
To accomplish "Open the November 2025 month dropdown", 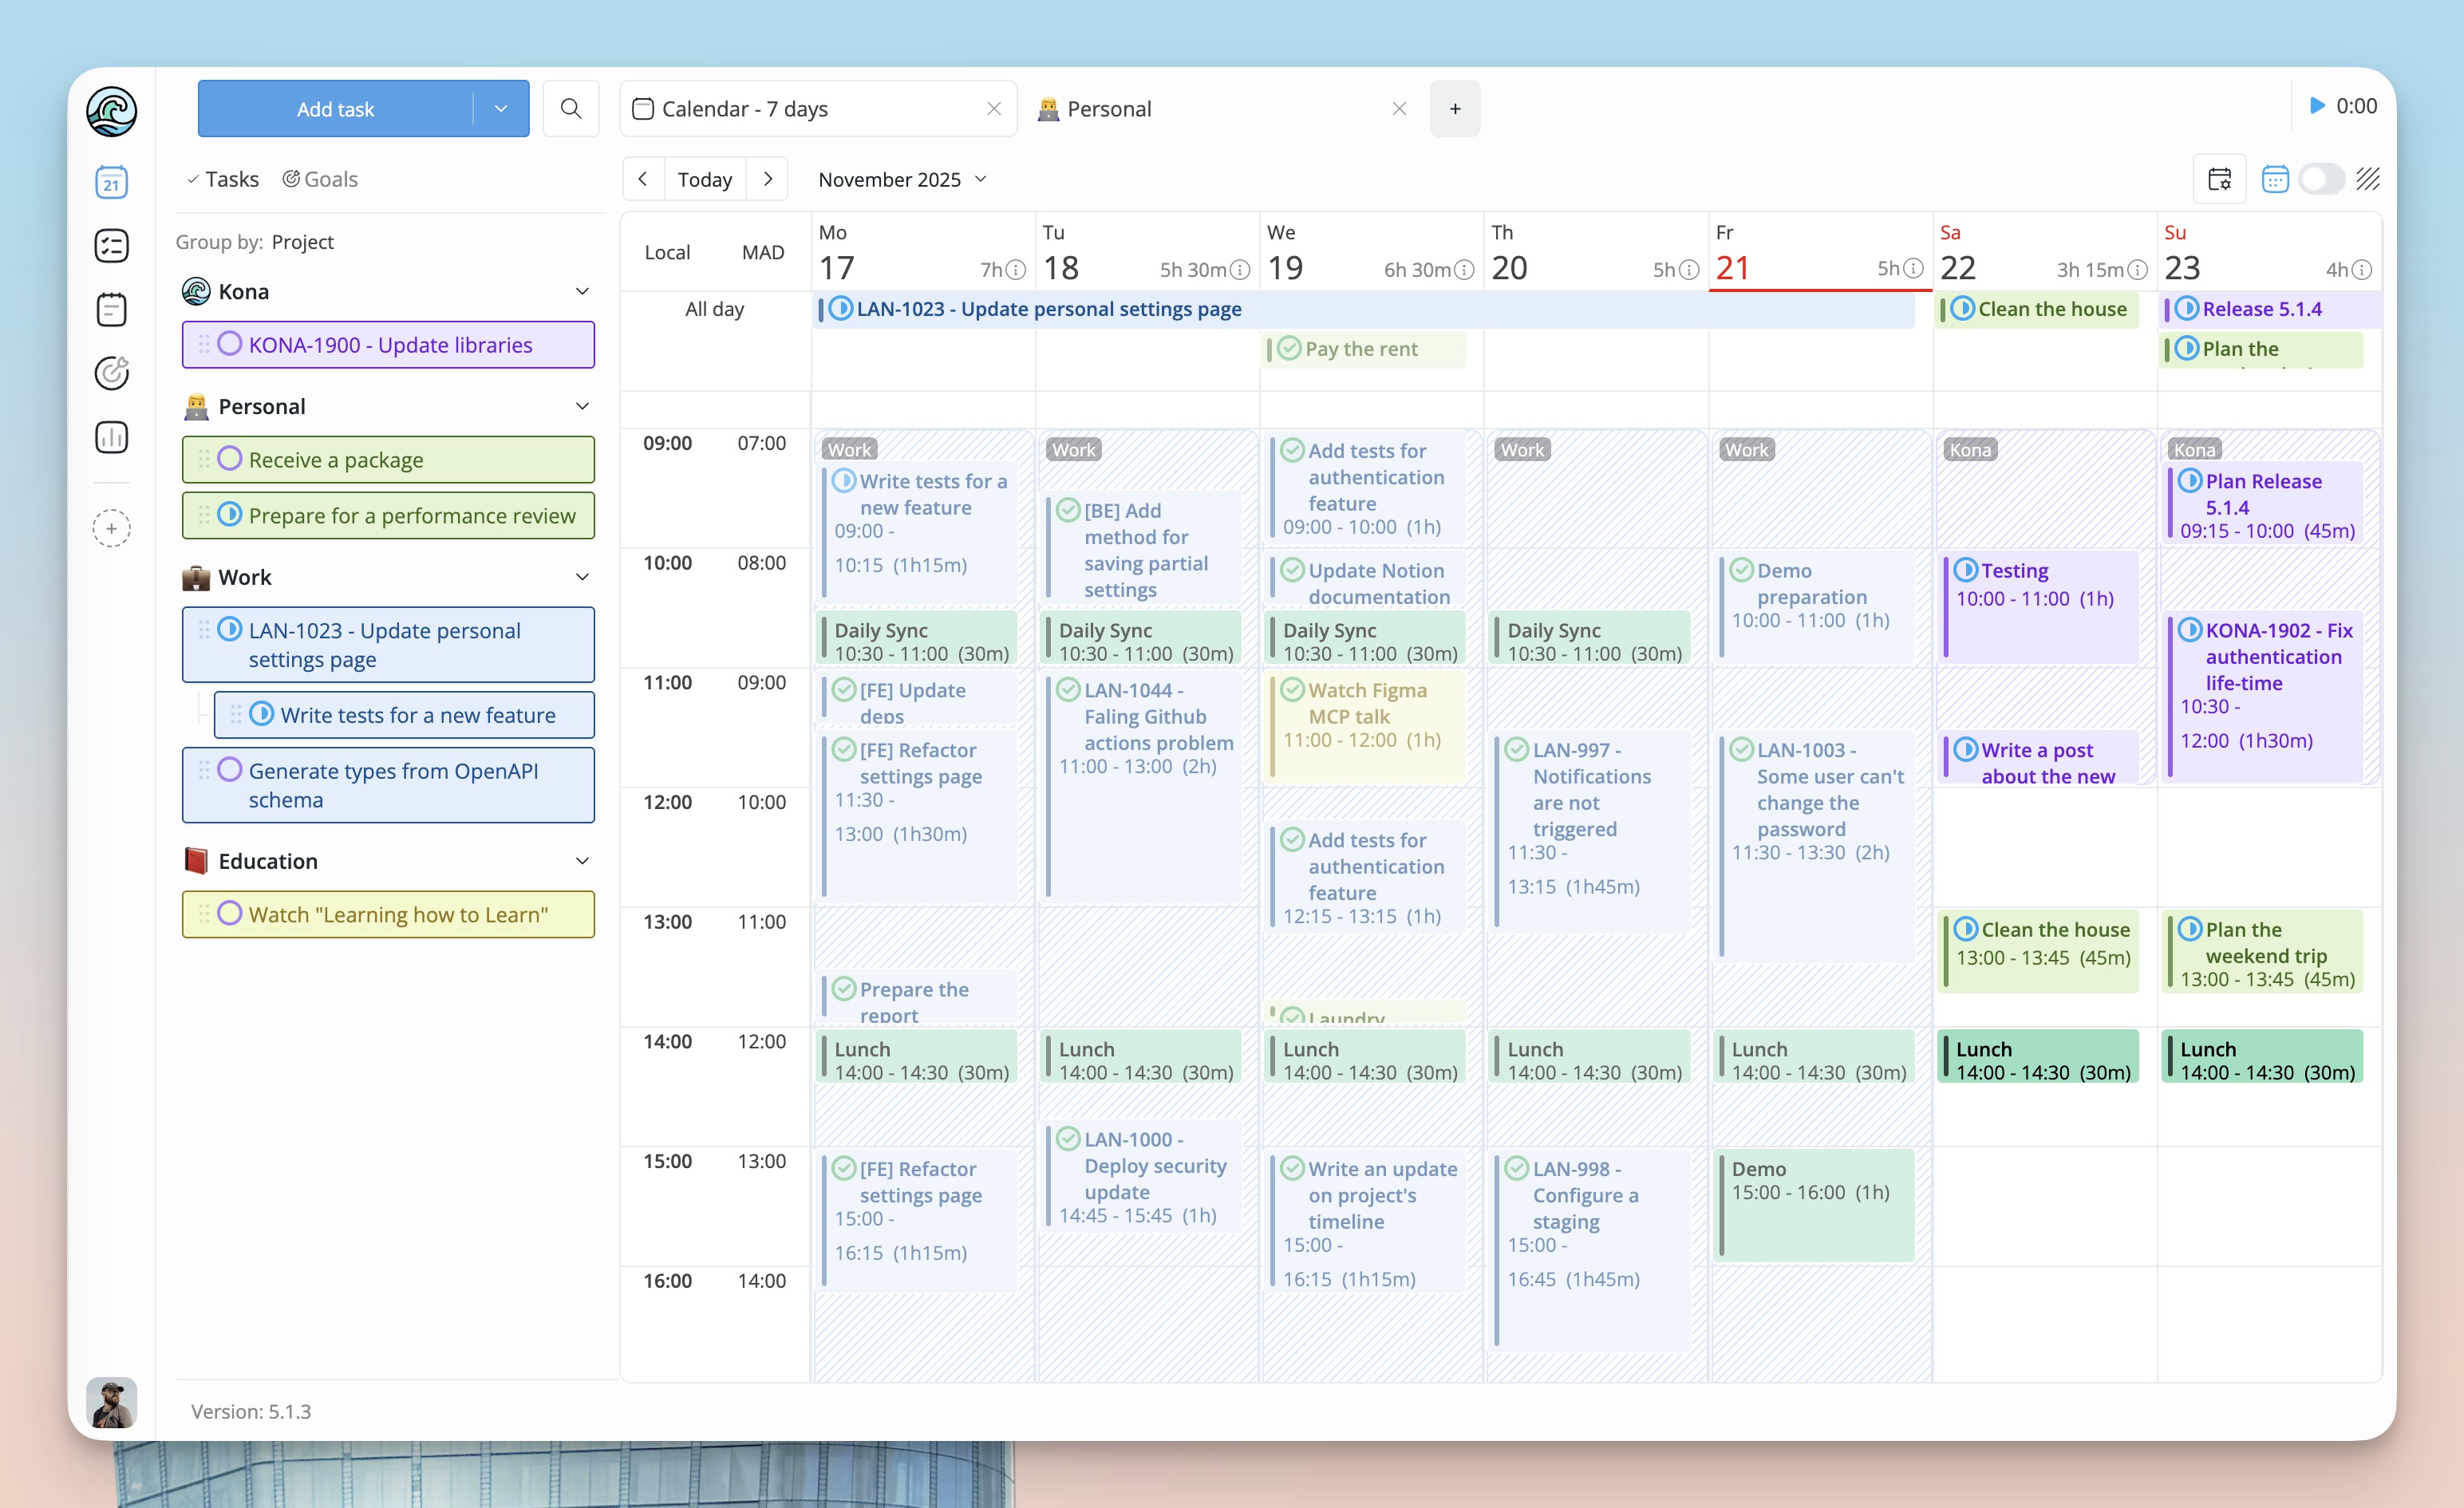I will [x=902, y=180].
